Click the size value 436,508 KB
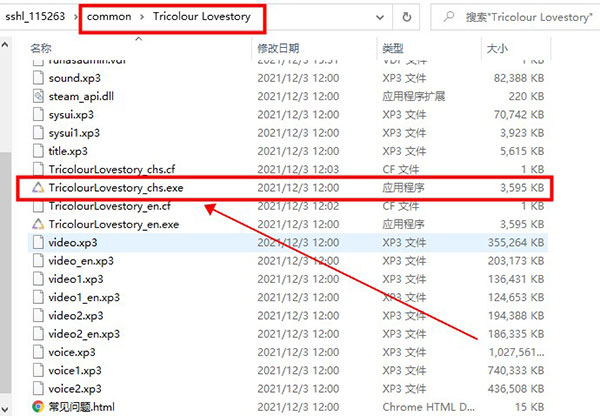The image size is (600, 416). (x=516, y=389)
